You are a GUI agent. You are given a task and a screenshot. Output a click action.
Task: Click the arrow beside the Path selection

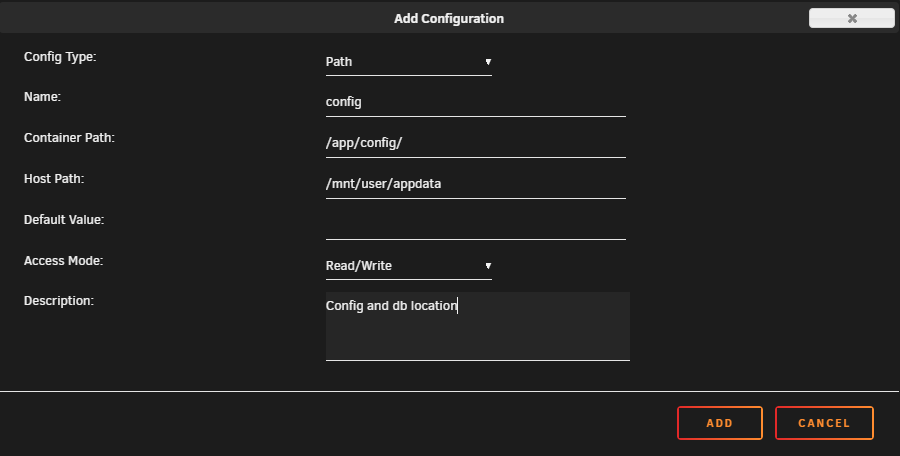coord(488,62)
